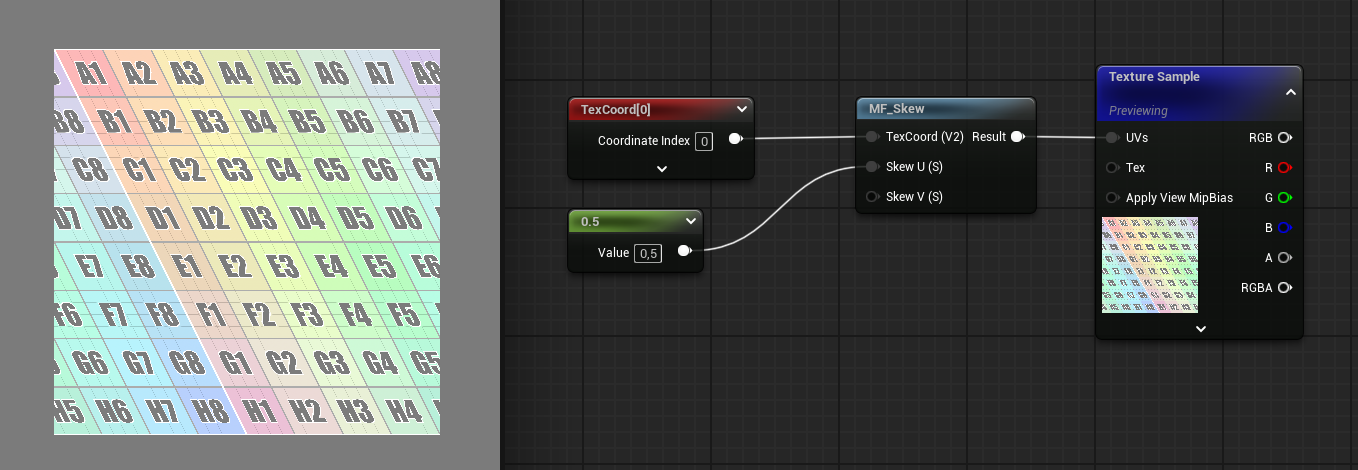
Task: Click the red R channel output pin
Action: (x=1284, y=168)
